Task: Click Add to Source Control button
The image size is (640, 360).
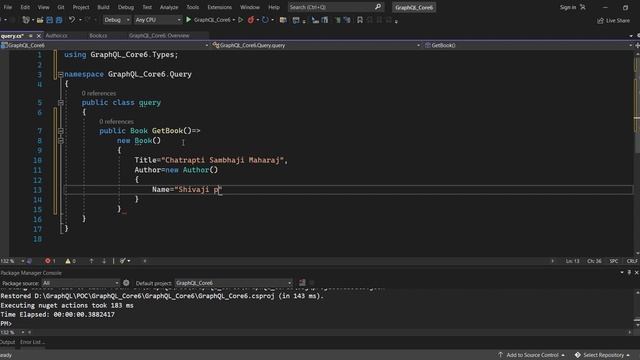Action: (531, 355)
